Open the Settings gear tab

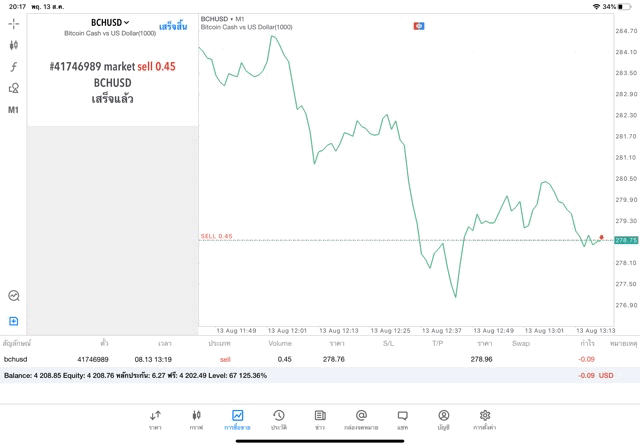(x=485, y=418)
